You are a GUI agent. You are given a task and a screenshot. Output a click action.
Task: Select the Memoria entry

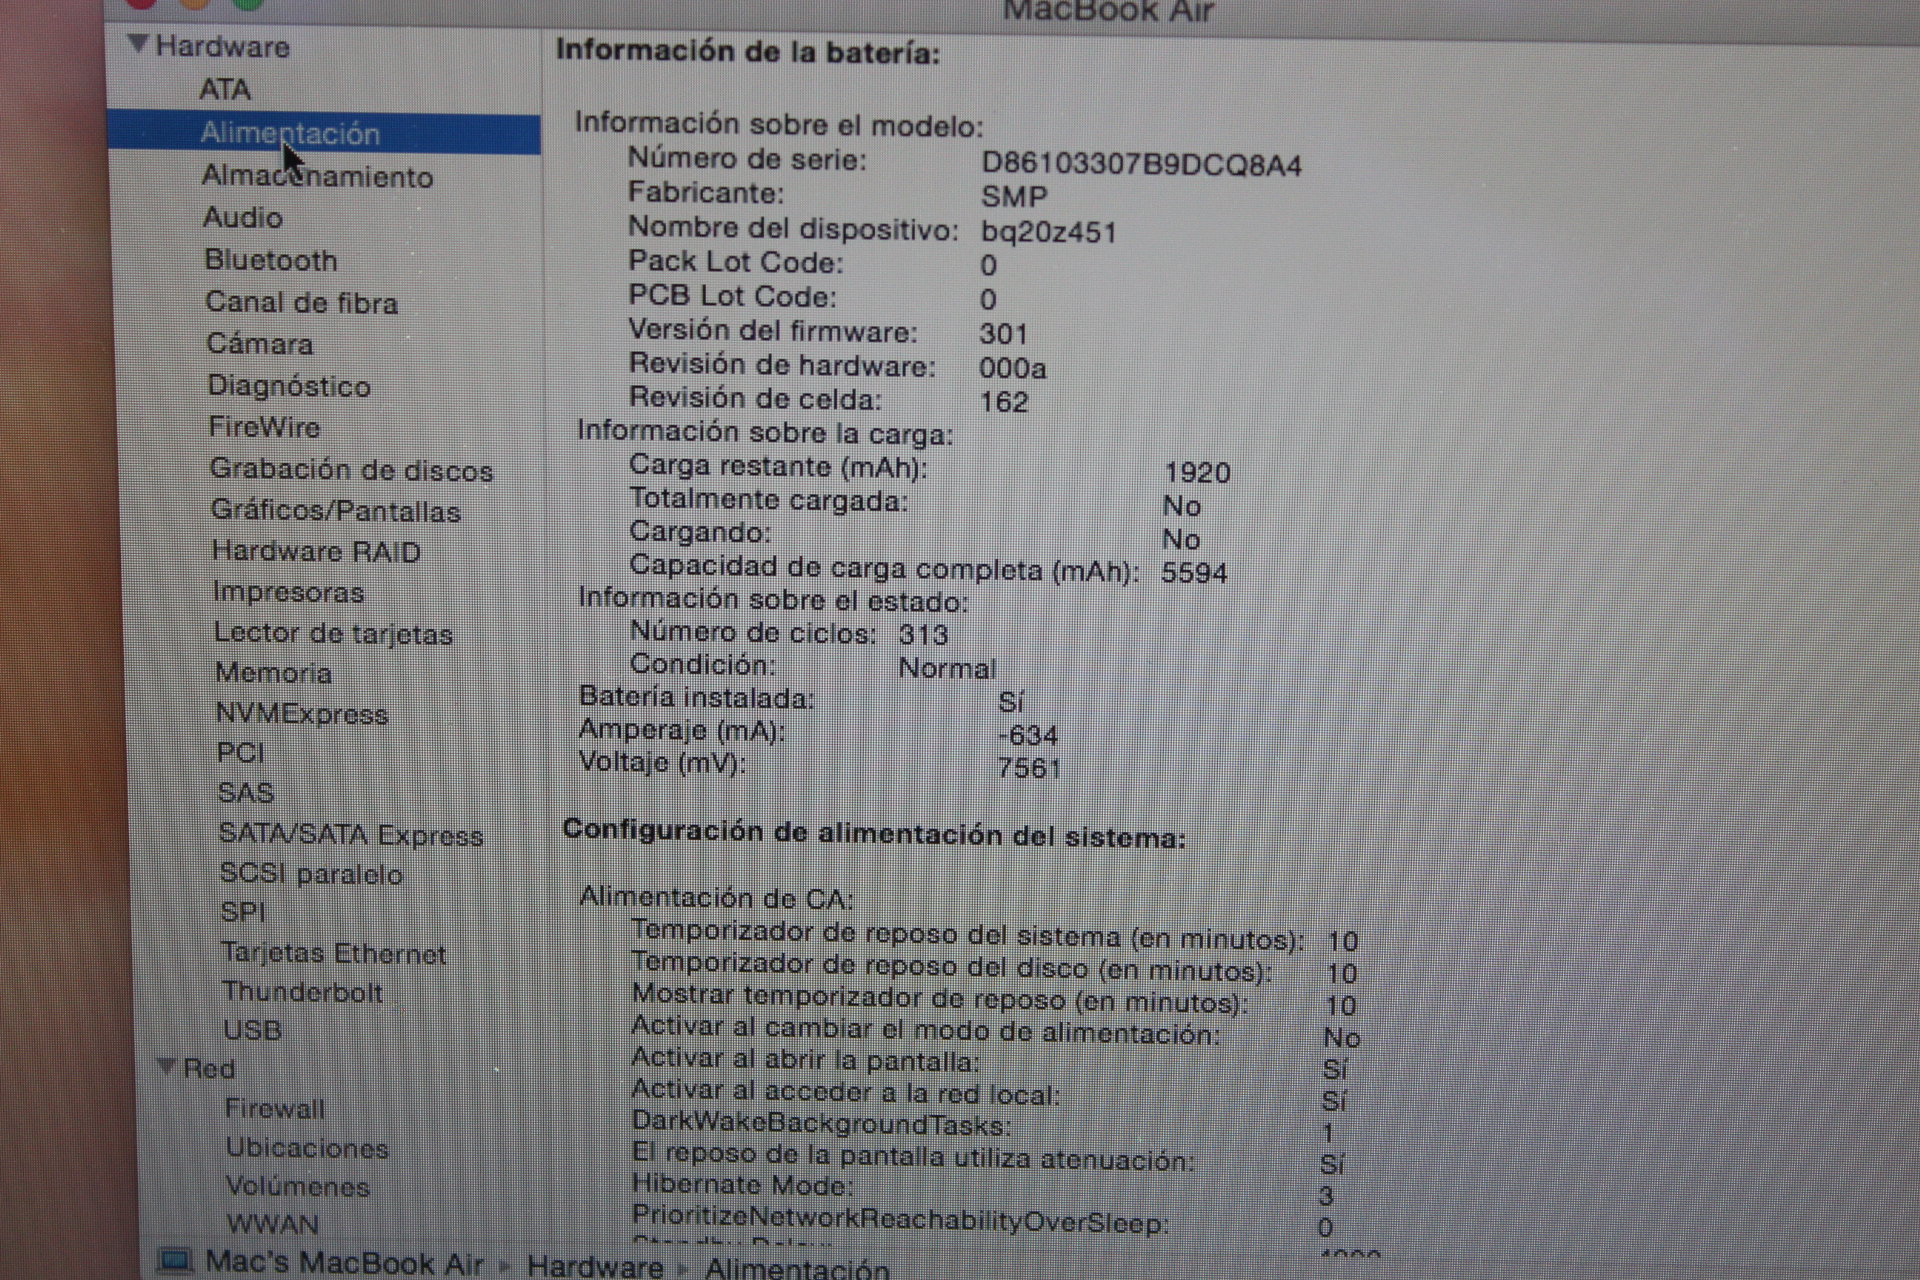coord(274,673)
